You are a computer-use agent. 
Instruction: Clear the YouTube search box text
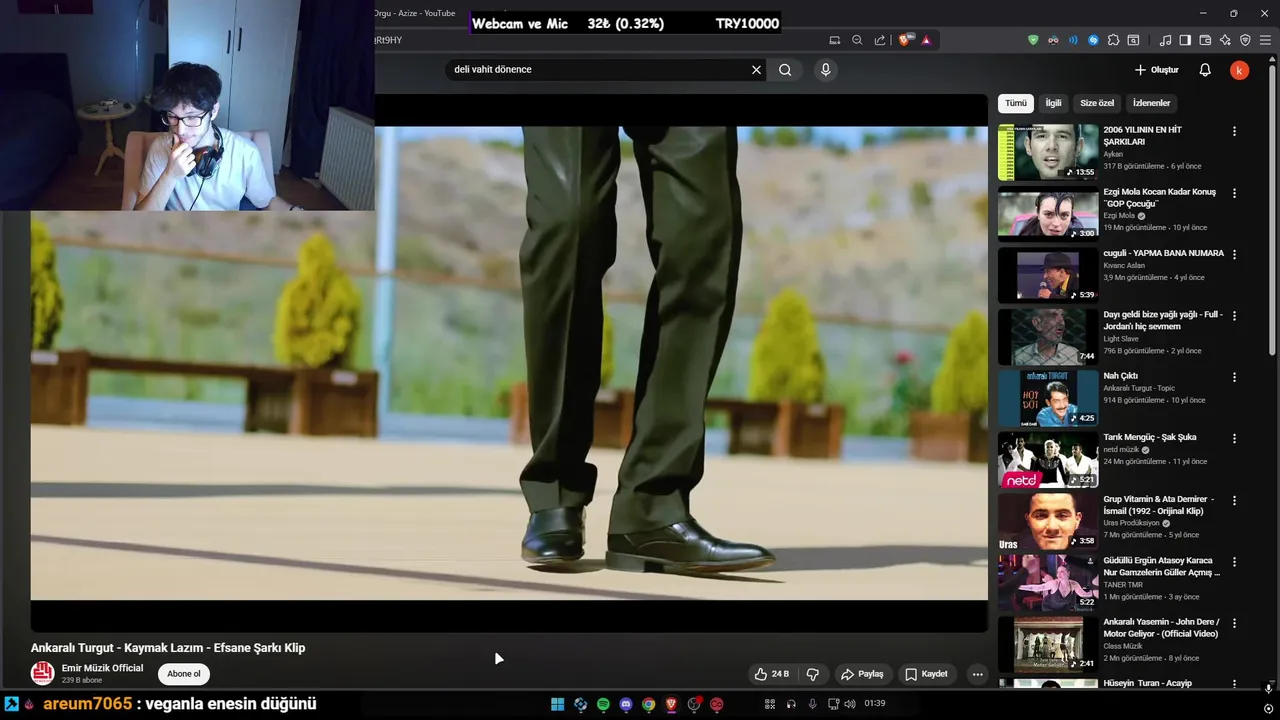(756, 70)
